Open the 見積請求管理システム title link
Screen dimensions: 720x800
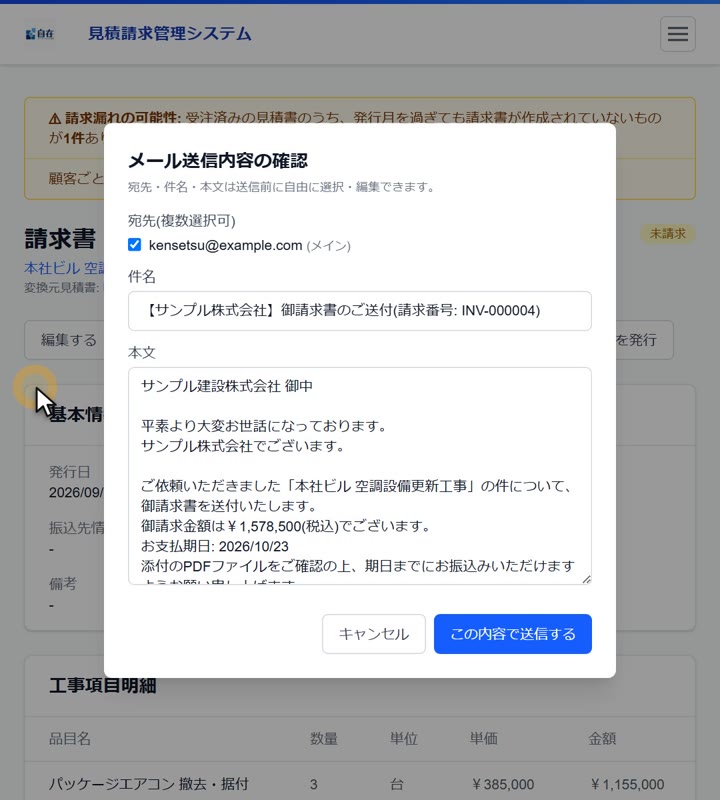169,34
